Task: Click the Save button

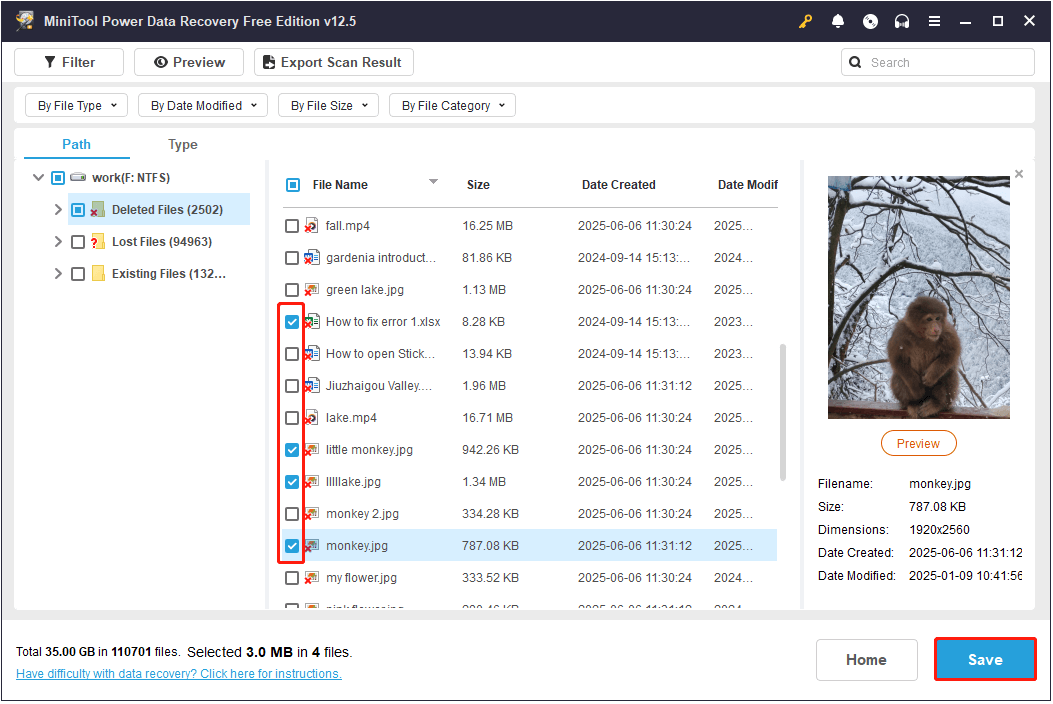Action: (984, 659)
